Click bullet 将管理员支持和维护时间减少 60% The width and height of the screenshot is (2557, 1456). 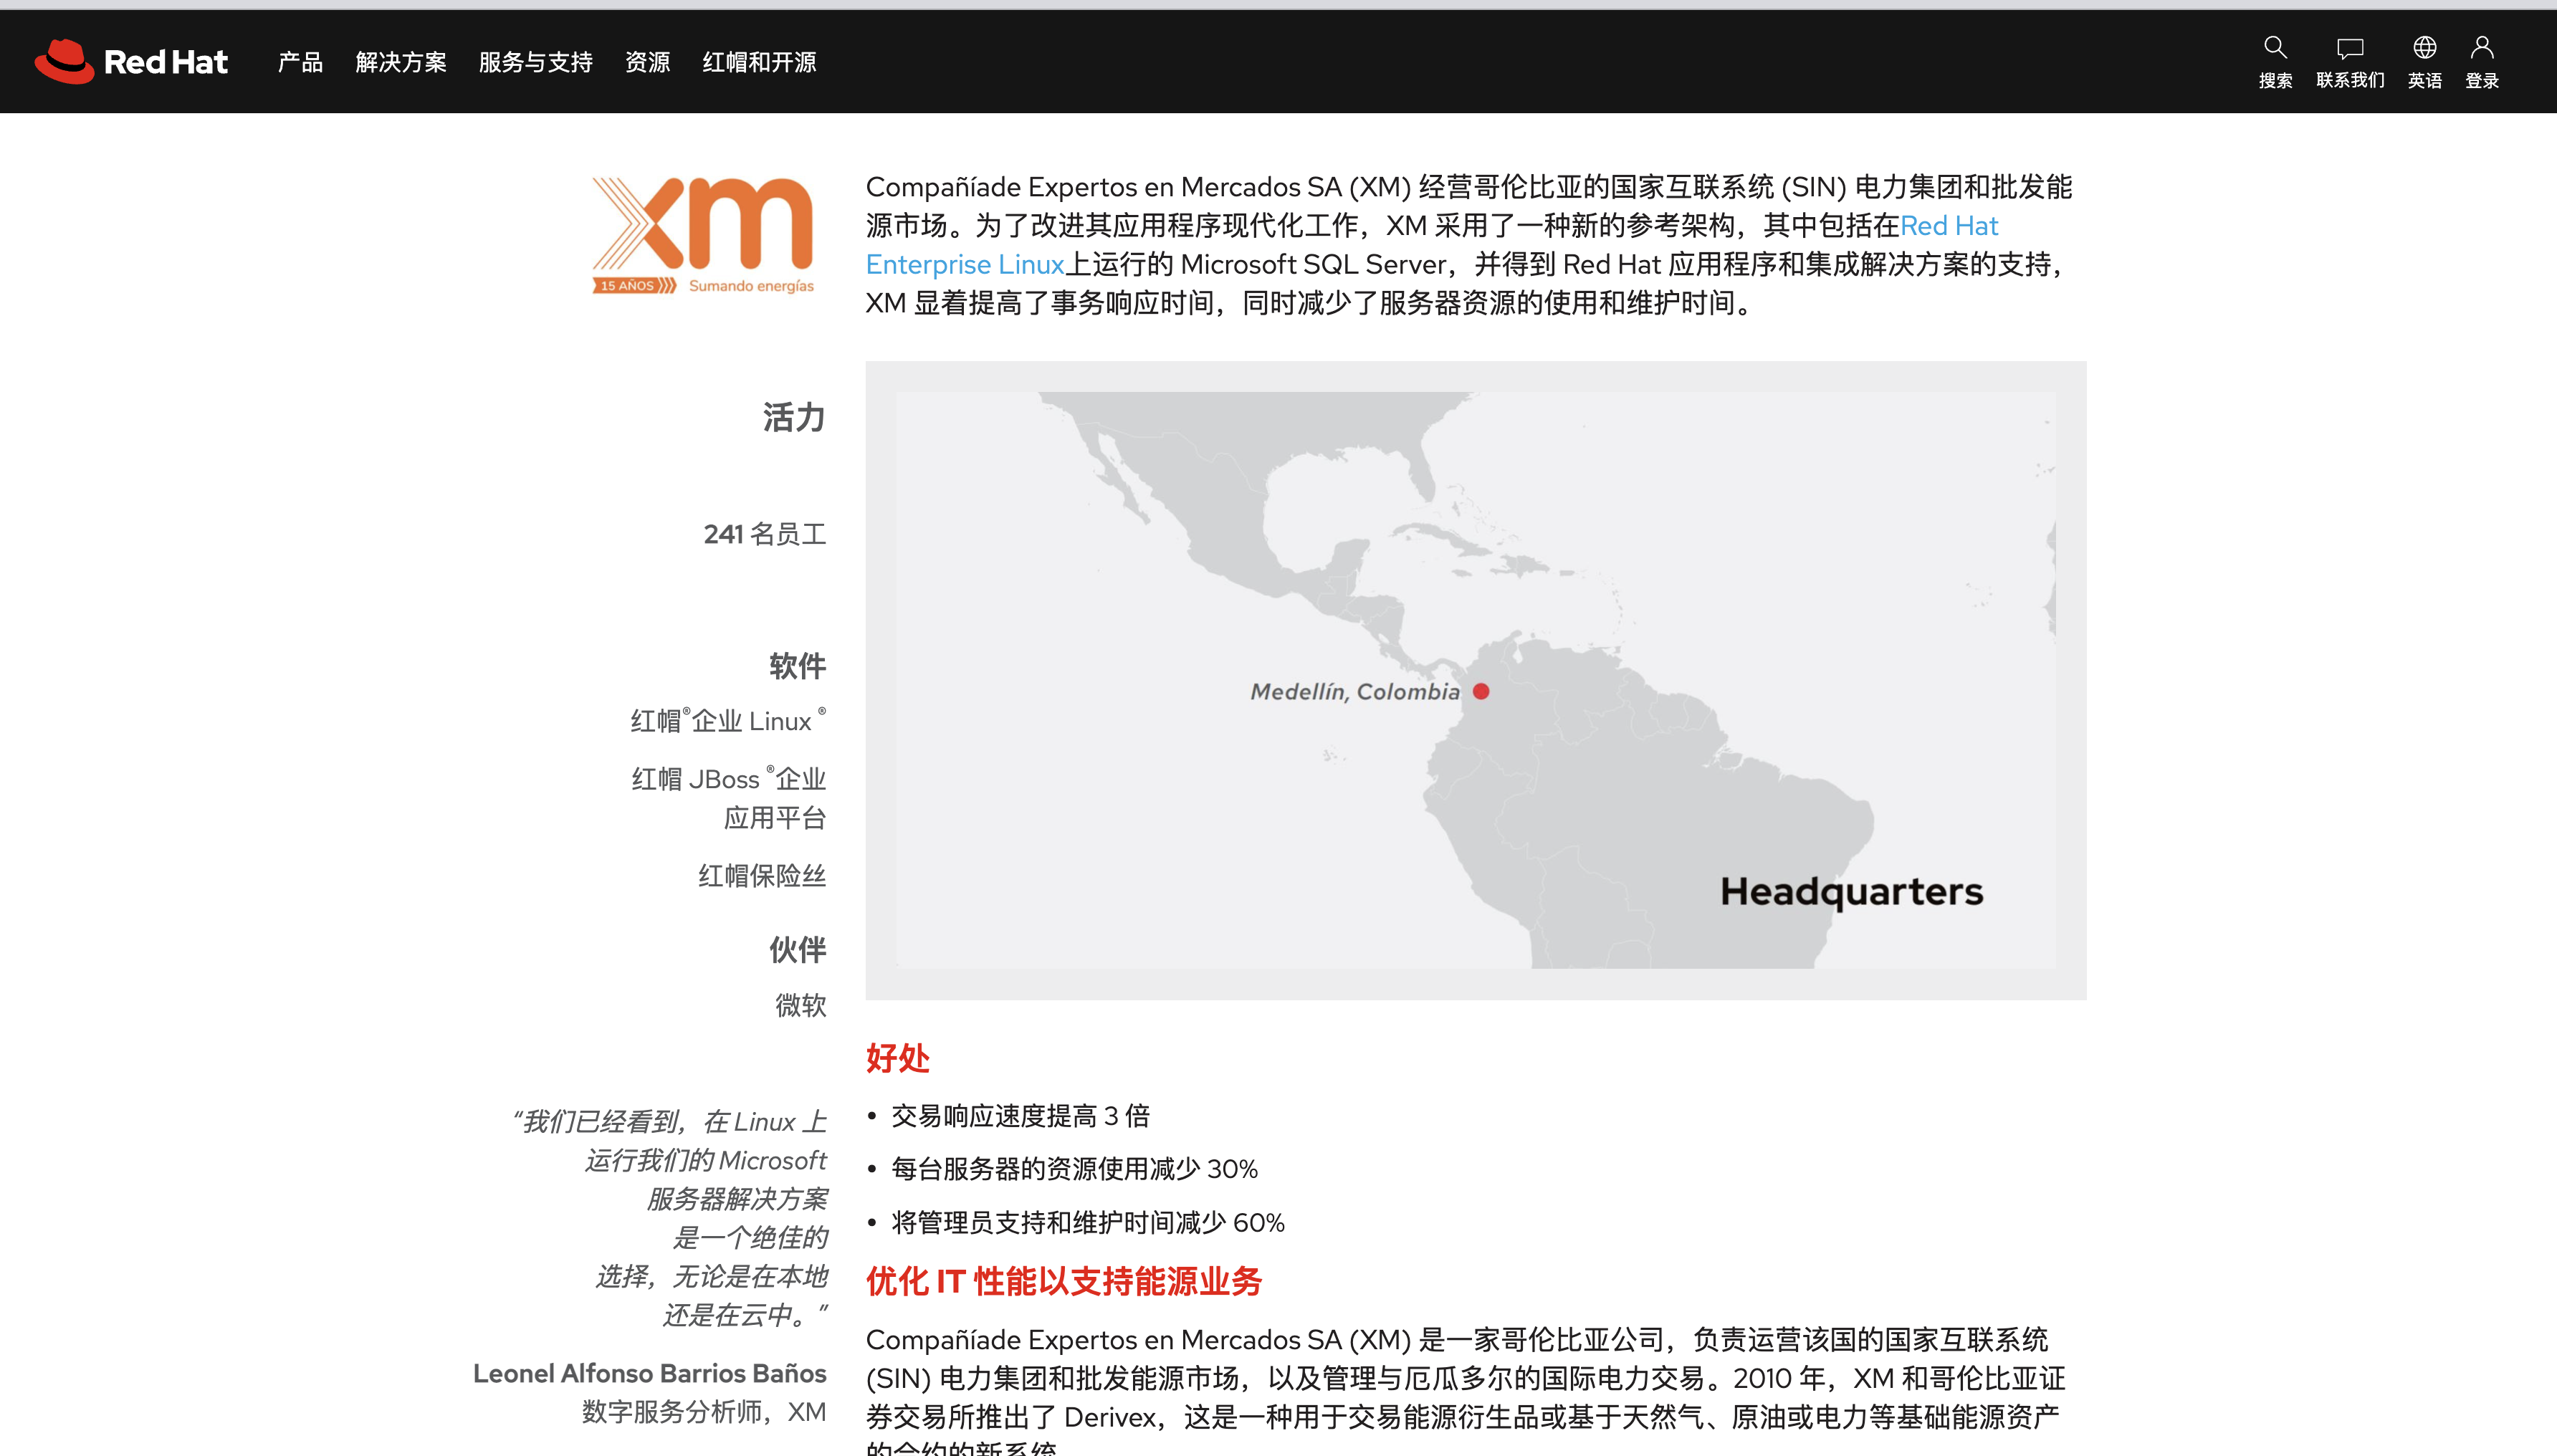pyautogui.click(x=1088, y=1223)
